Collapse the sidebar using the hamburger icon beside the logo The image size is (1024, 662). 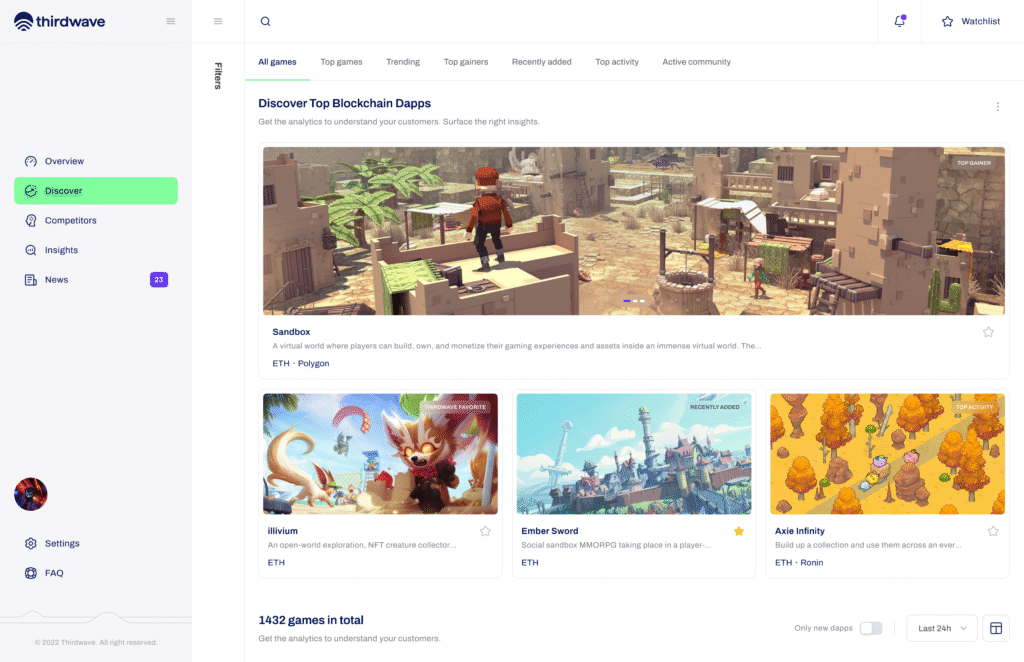click(x=170, y=22)
